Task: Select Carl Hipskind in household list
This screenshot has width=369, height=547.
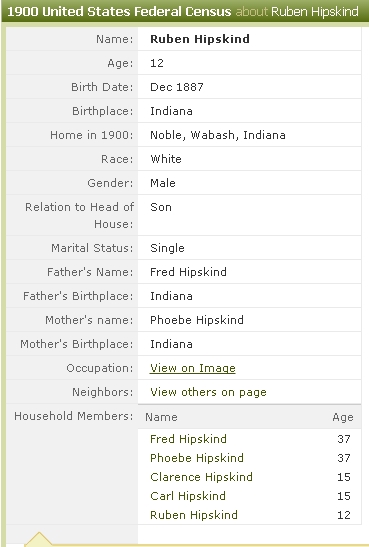Action: [188, 496]
